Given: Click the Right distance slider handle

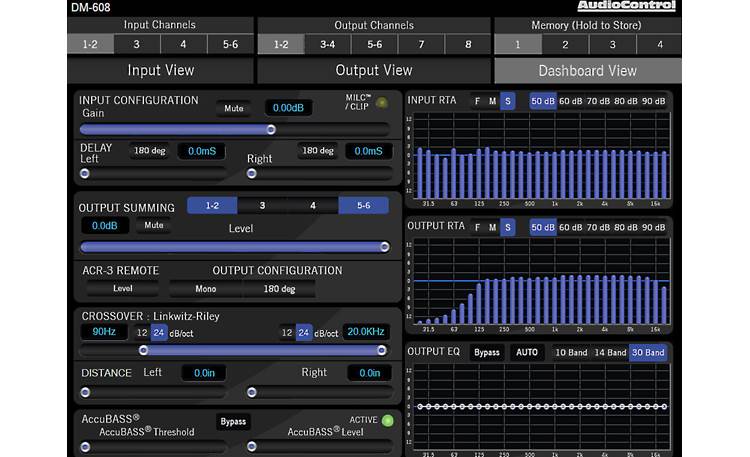Looking at the screenshot, I should (252, 392).
